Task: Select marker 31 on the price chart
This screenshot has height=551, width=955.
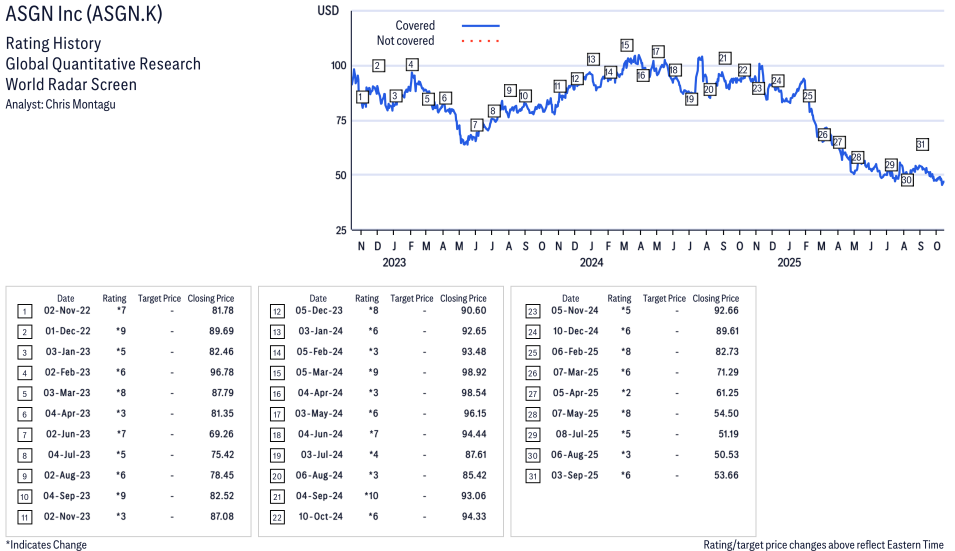Action: click(922, 144)
